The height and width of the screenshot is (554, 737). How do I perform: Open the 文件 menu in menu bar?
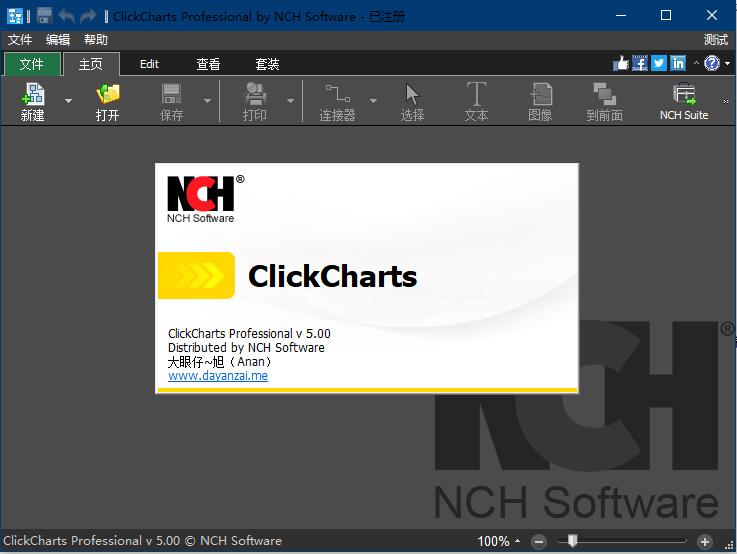(20, 39)
